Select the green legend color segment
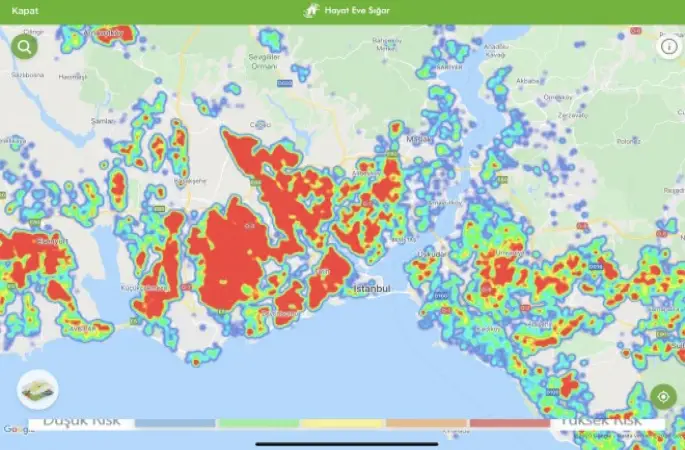The height and width of the screenshot is (450, 685). click(258, 423)
